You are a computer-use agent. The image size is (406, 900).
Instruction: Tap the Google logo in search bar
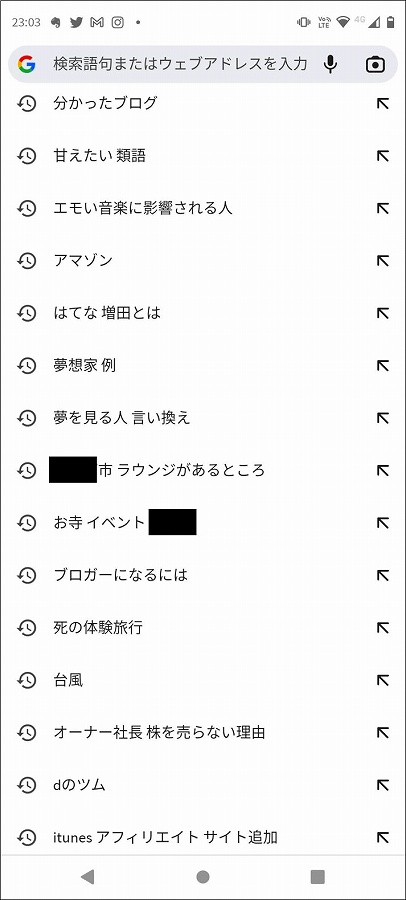pos(26,64)
